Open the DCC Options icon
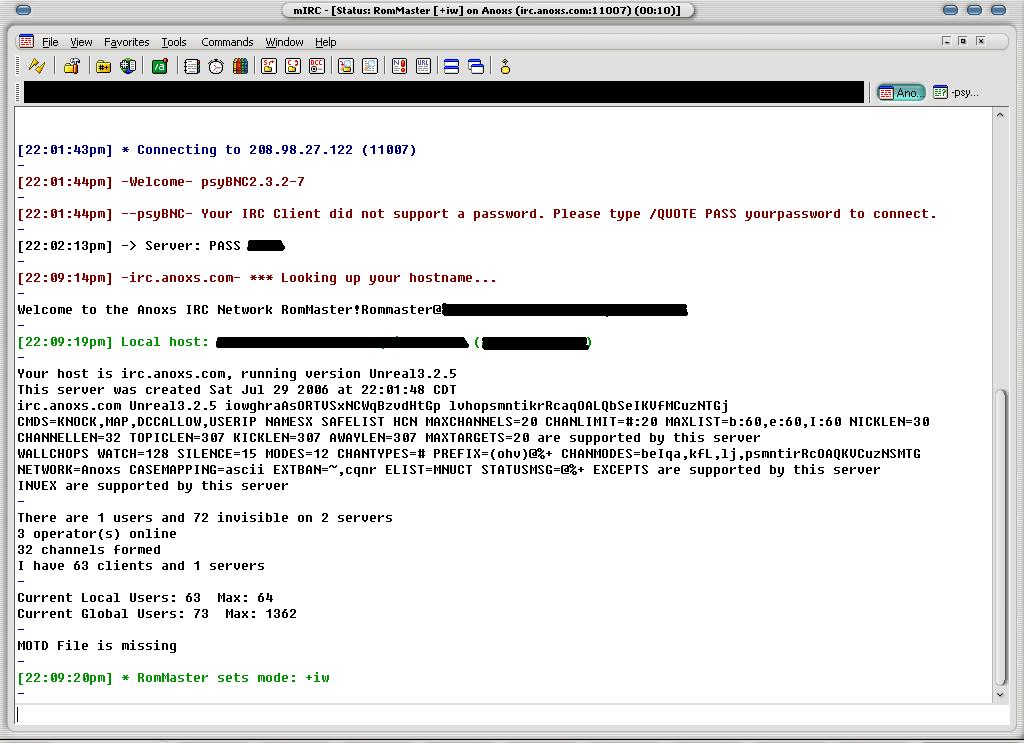 [x=317, y=66]
